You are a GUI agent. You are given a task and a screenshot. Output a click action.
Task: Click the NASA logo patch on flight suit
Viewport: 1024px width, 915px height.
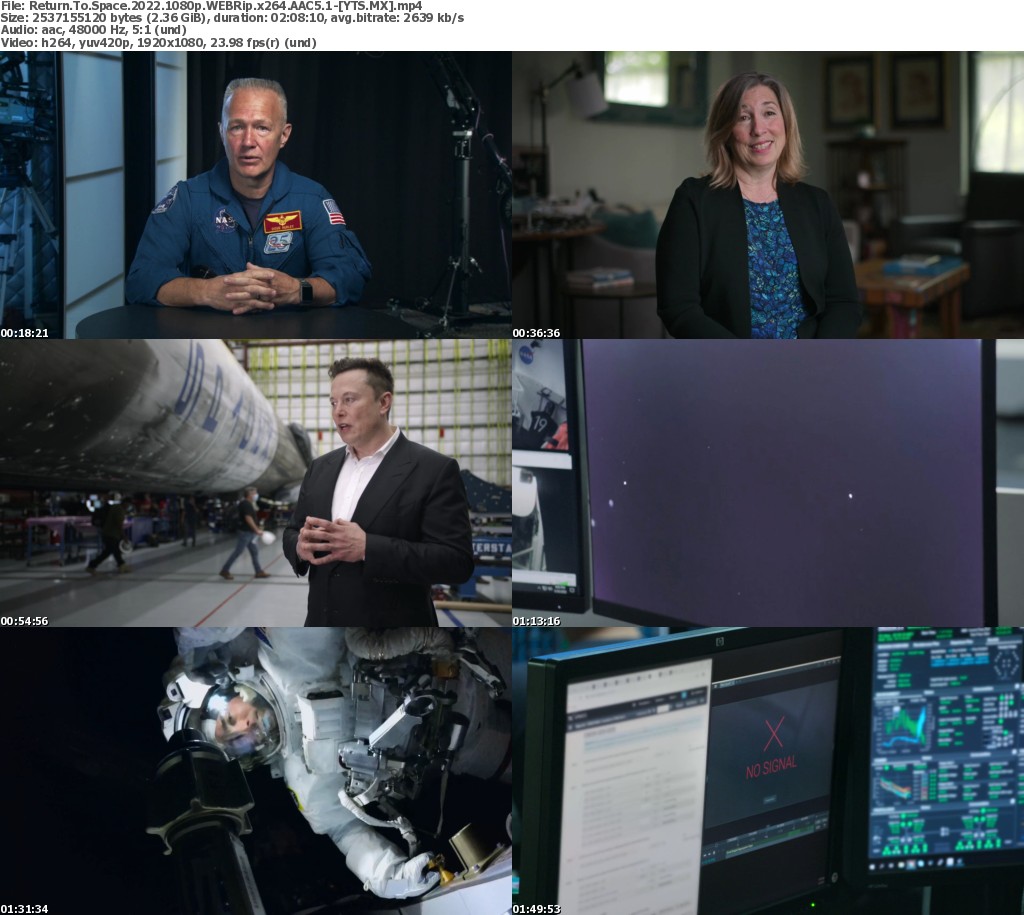tap(225, 219)
